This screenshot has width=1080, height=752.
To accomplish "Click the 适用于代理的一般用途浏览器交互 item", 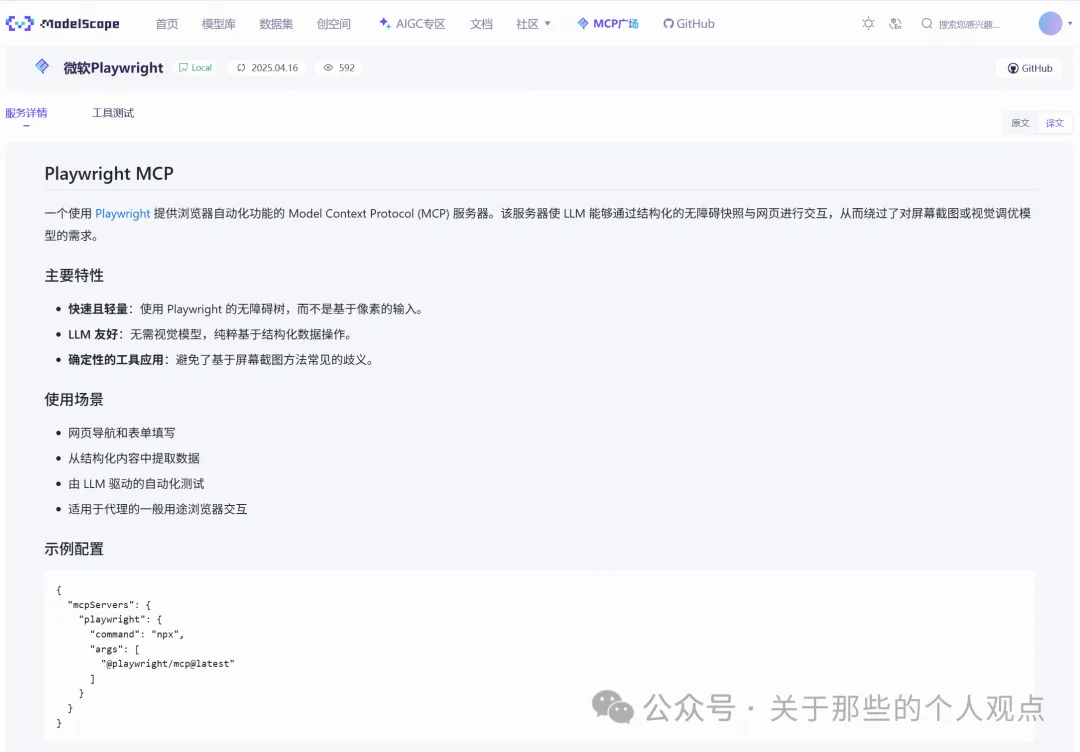I will click(158, 509).
